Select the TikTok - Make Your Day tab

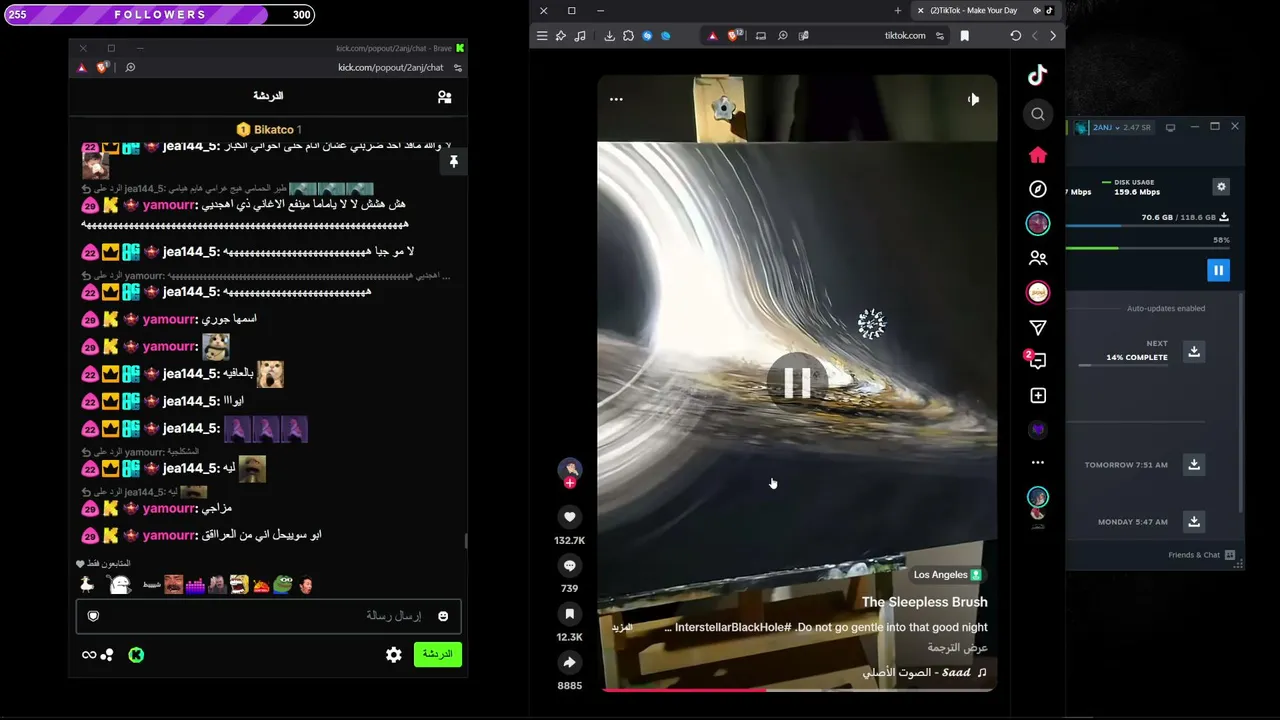click(985, 10)
